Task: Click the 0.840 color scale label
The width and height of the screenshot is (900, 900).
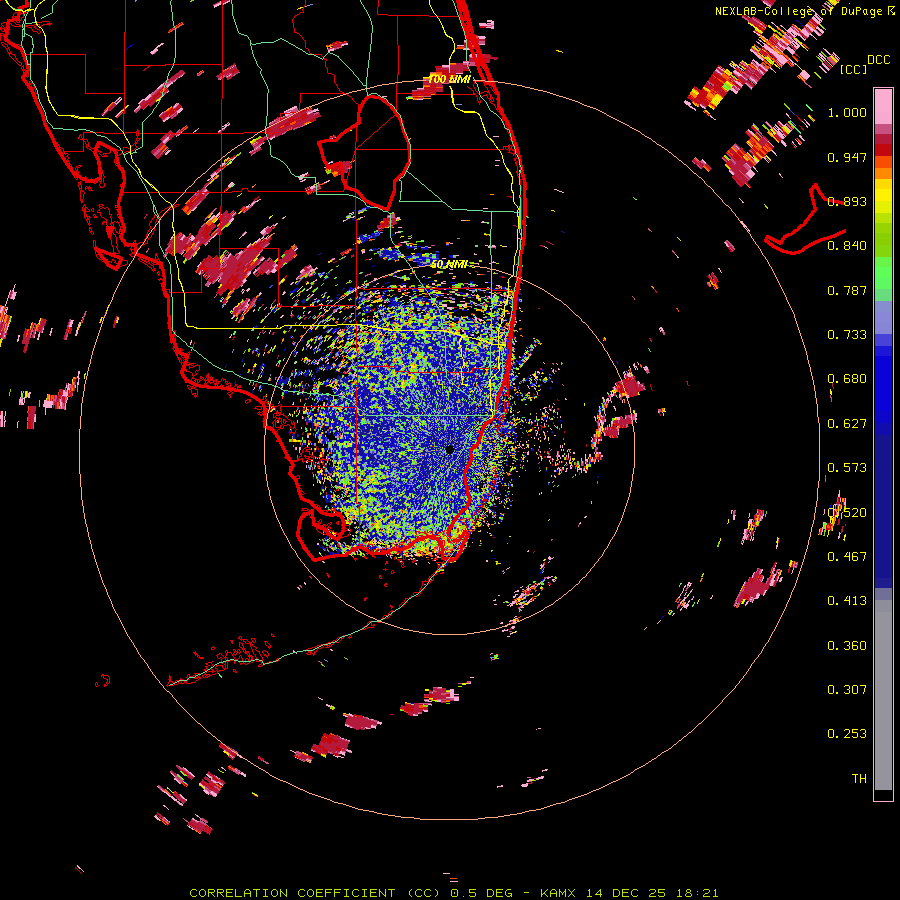Action: click(847, 246)
